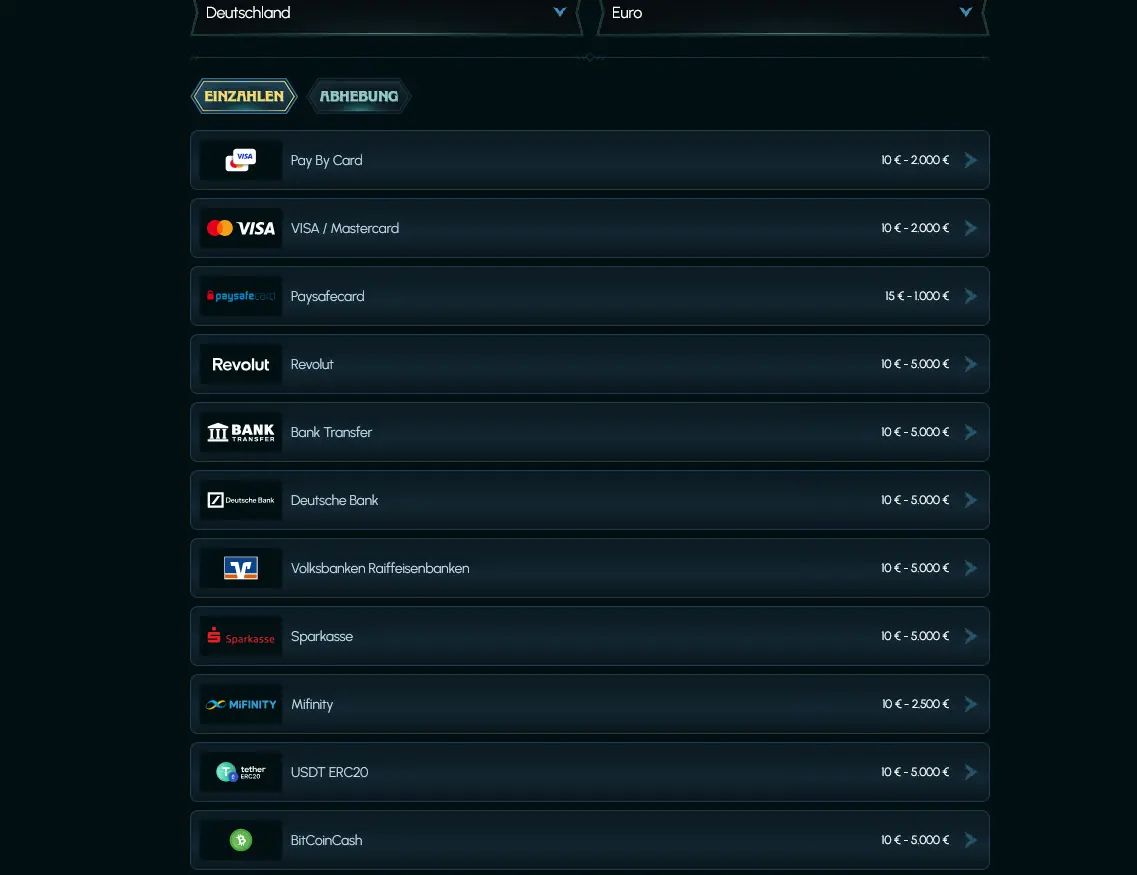
Task: Click the Revolut logo
Action: pos(241,364)
